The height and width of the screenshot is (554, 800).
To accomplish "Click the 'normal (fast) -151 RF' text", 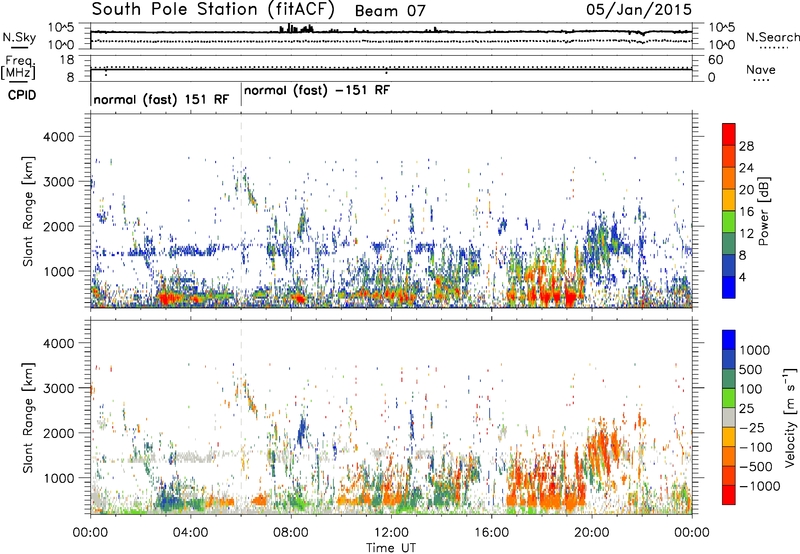I will 317,91.
